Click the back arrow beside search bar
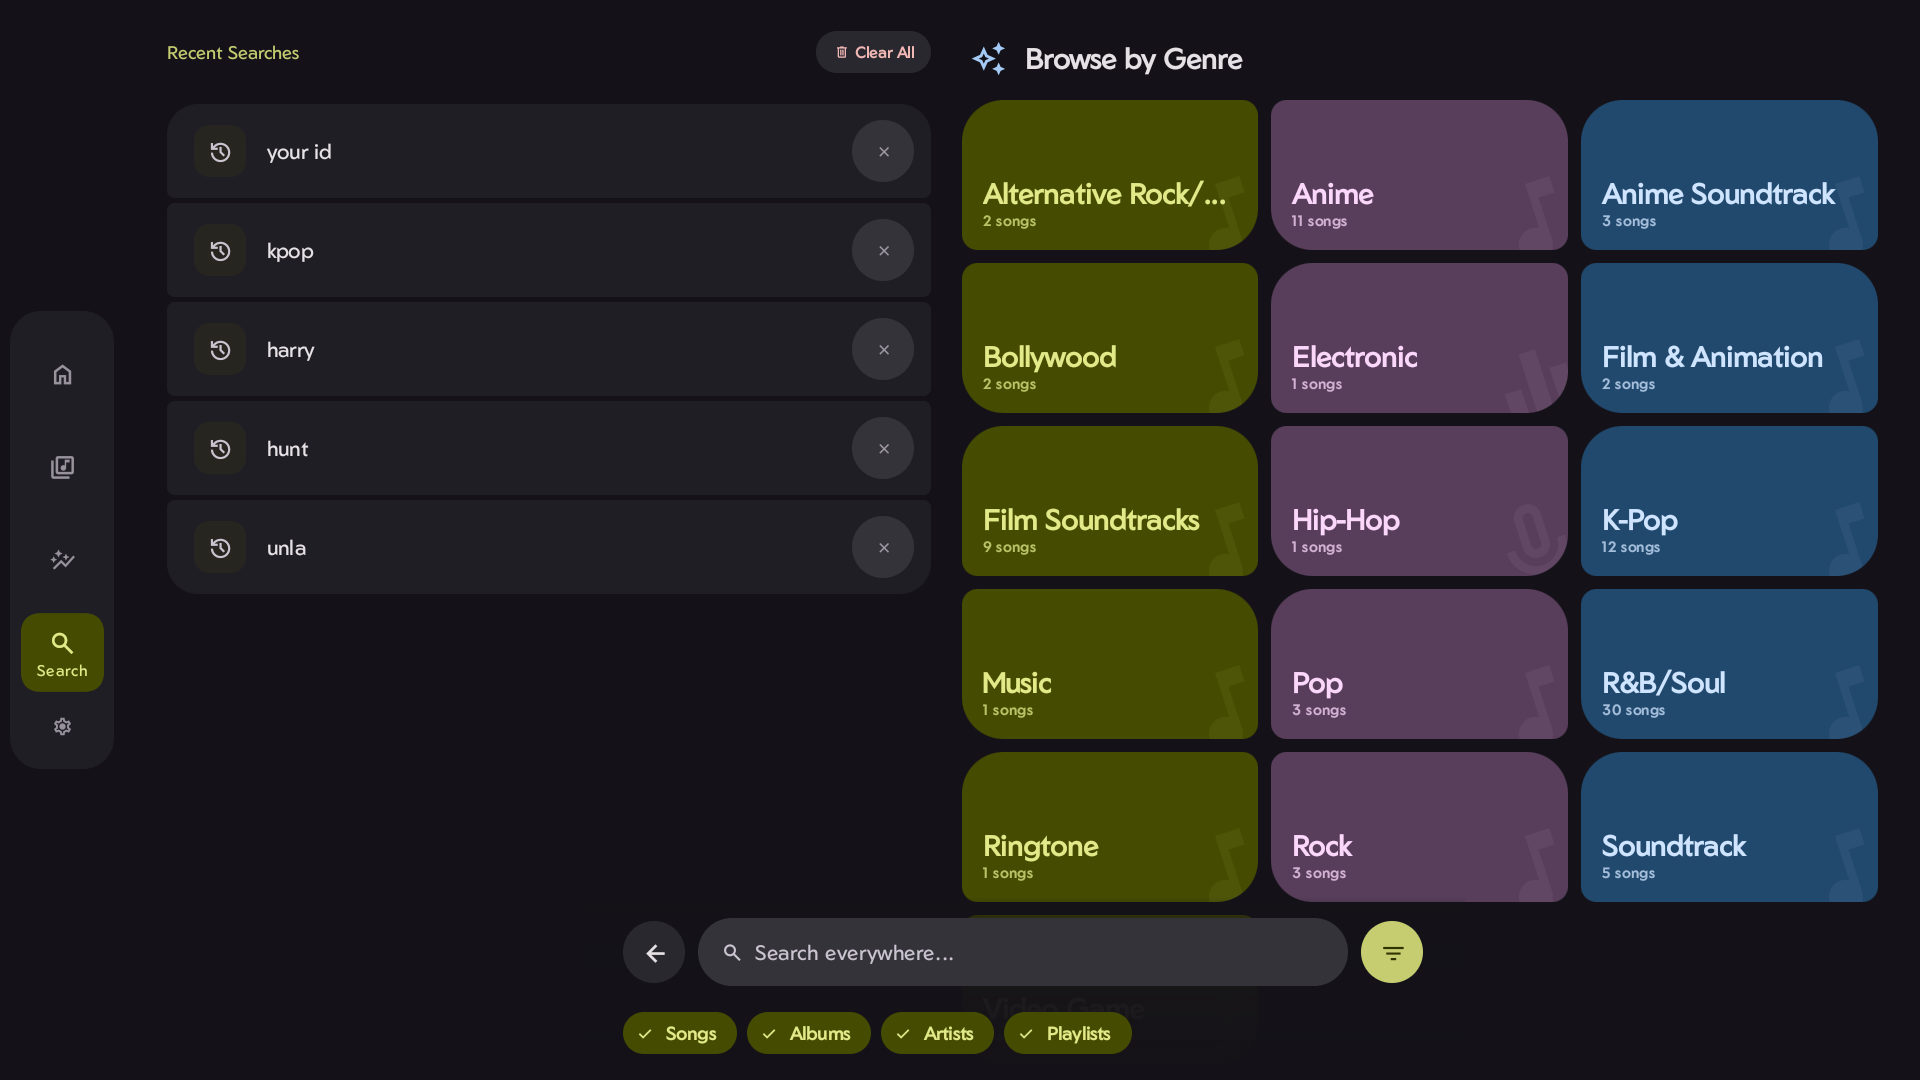The width and height of the screenshot is (1920, 1080). click(654, 952)
